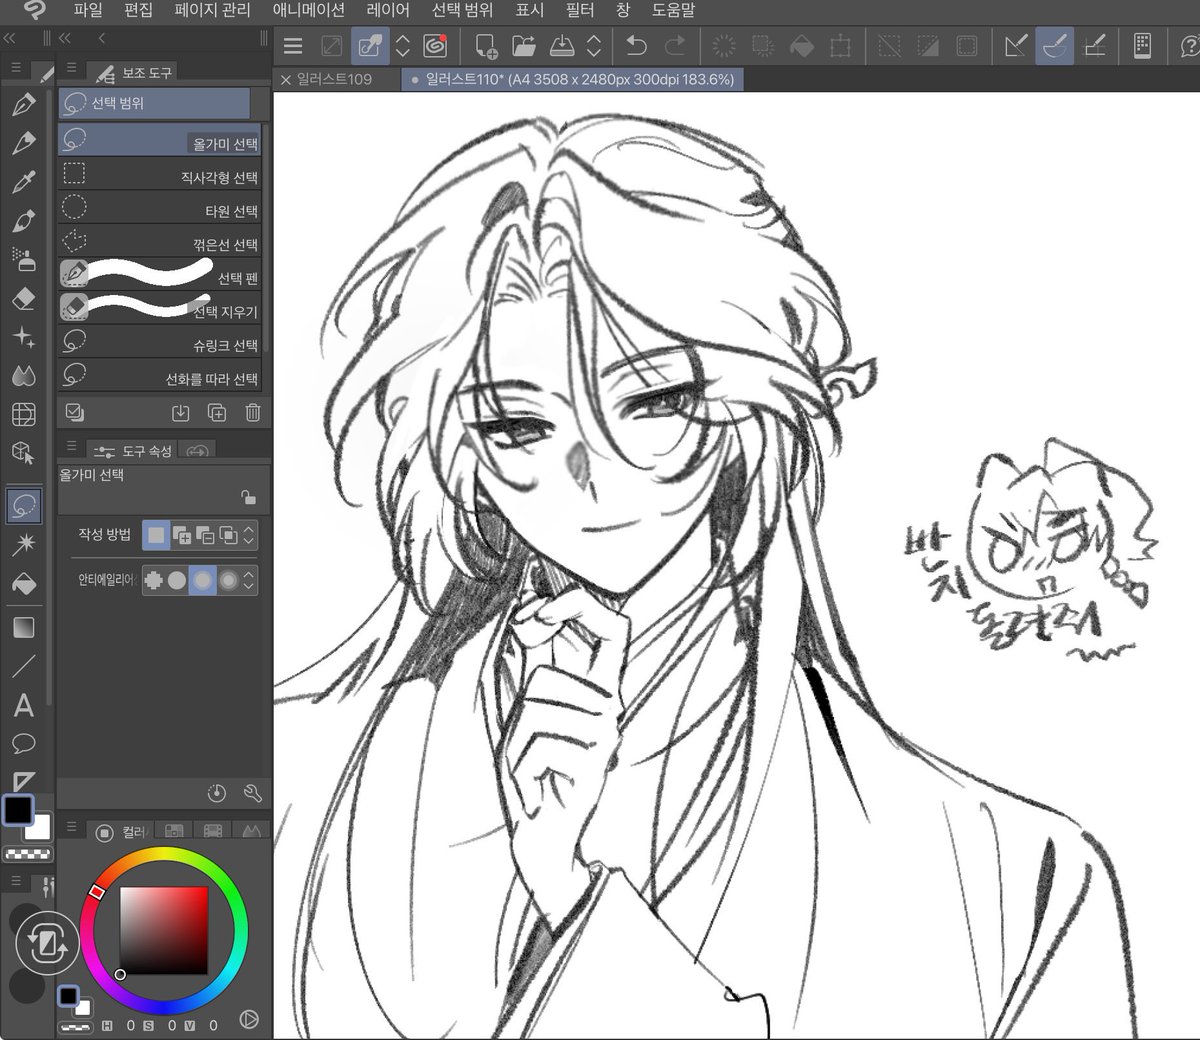Open a file using the folder icon
Image resolution: width=1200 pixels, height=1040 pixels.
tap(524, 46)
